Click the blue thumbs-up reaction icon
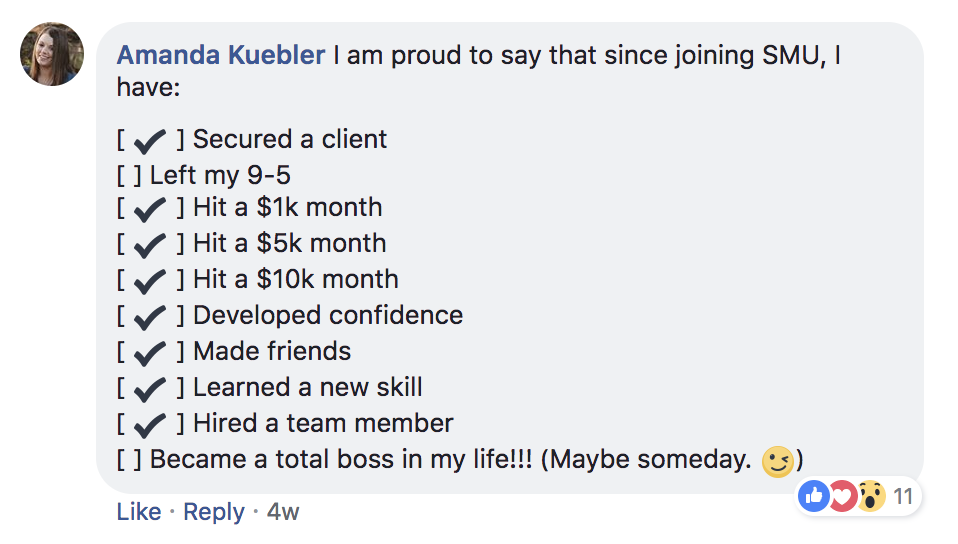The width and height of the screenshot is (958, 544). [x=814, y=496]
